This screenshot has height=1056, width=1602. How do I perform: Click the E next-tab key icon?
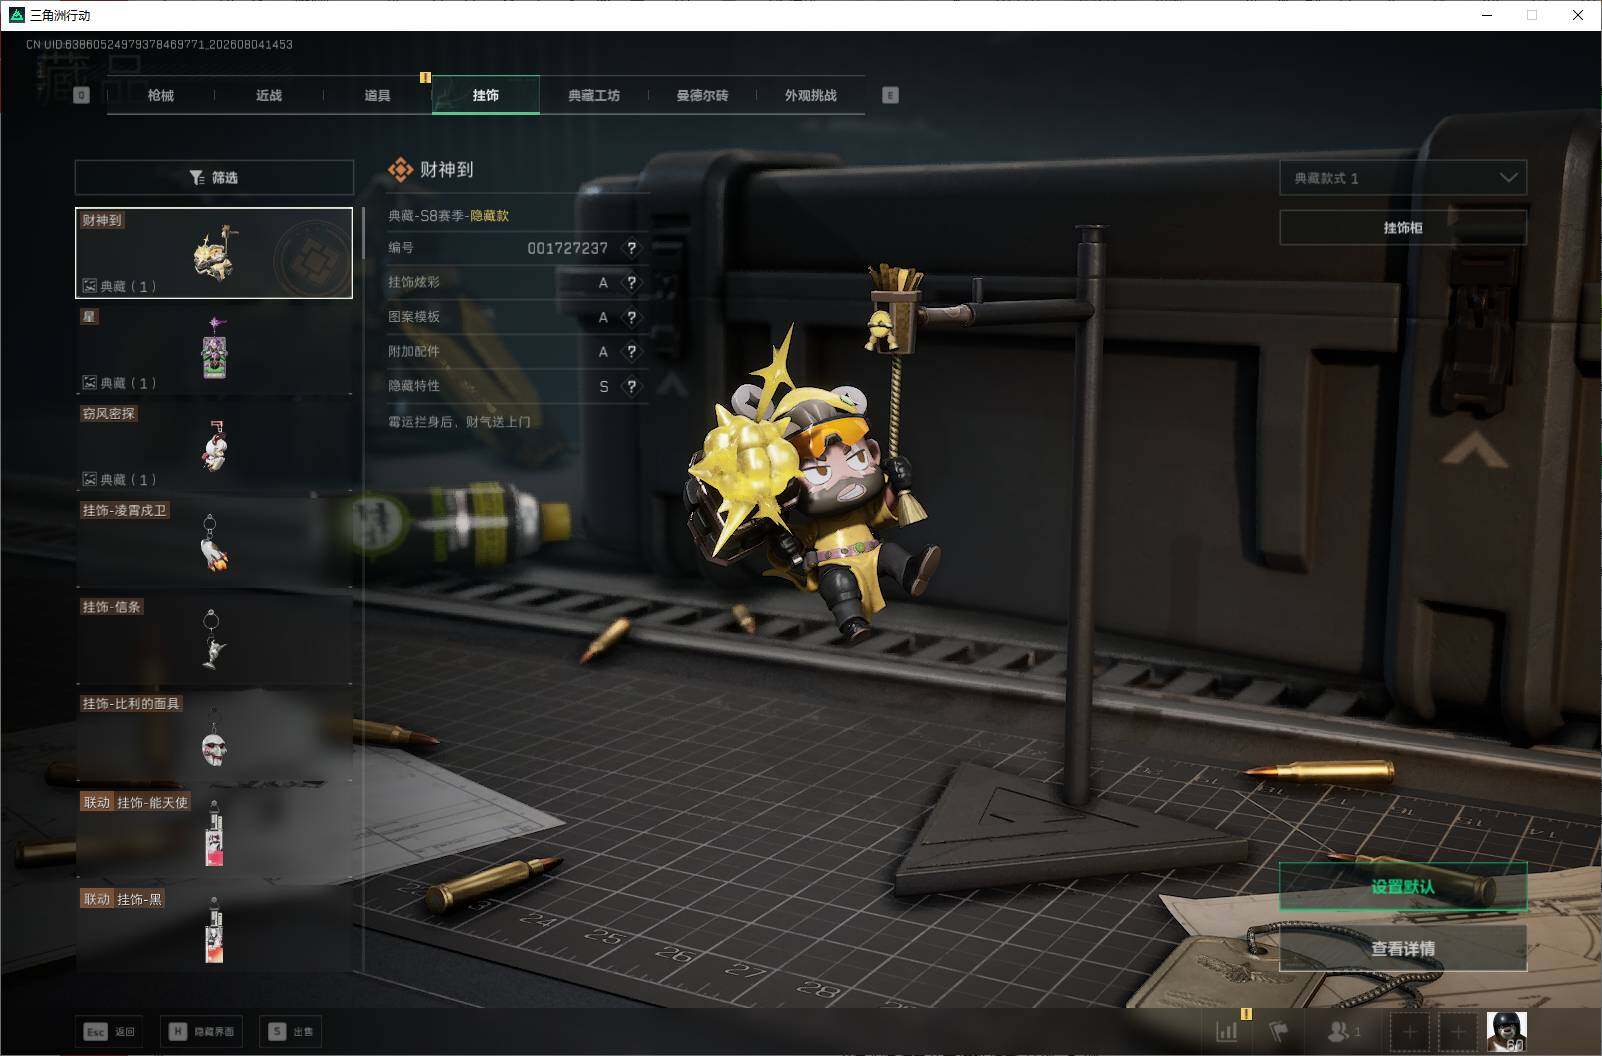click(x=890, y=95)
